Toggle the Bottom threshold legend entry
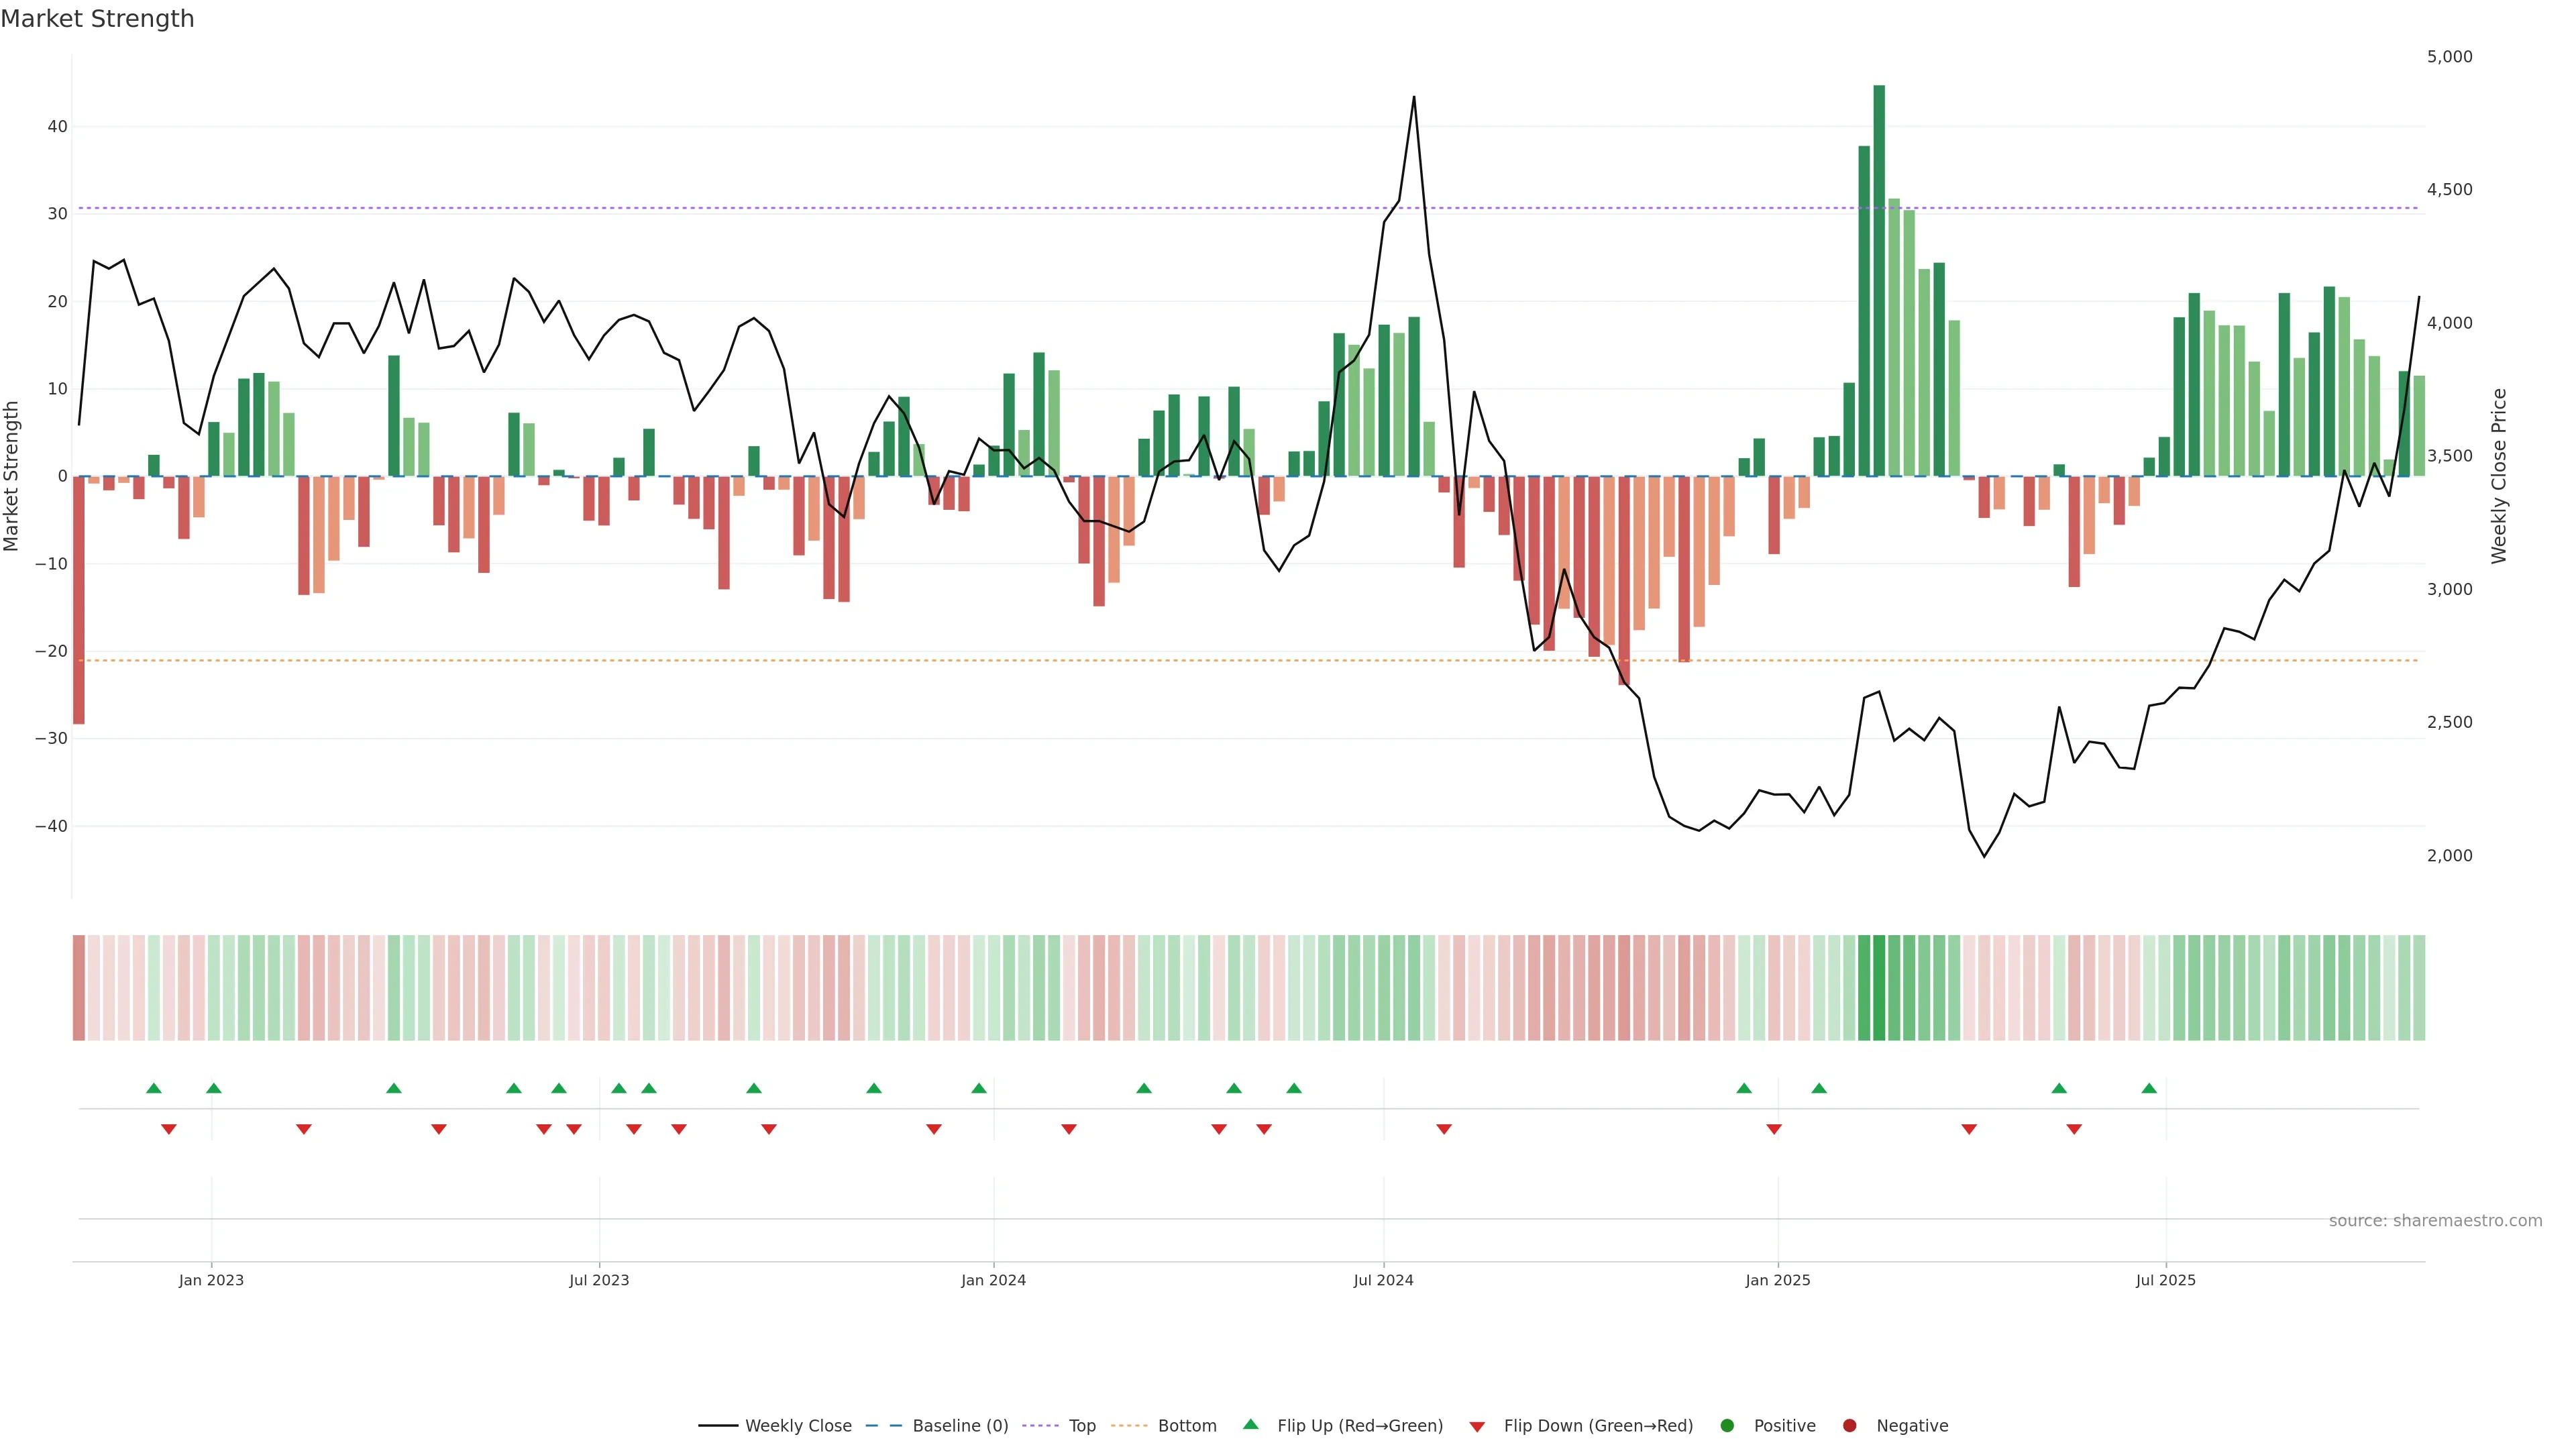The height and width of the screenshot is (1449, 2576). click(x=1186, y=1426)
